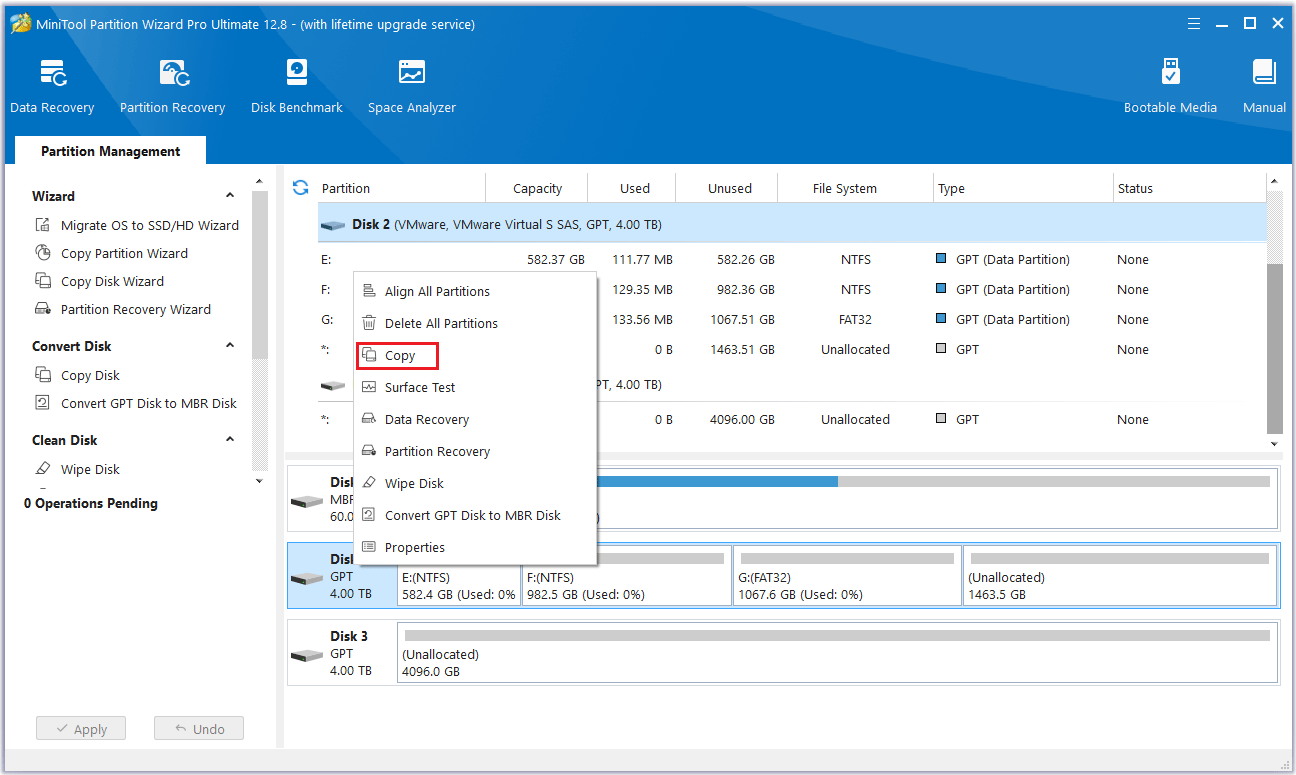This screenshot has height=775, width=1296.
Task: Click the Copy Disk icon under Convert Disk
Action: tap(43, 375)
